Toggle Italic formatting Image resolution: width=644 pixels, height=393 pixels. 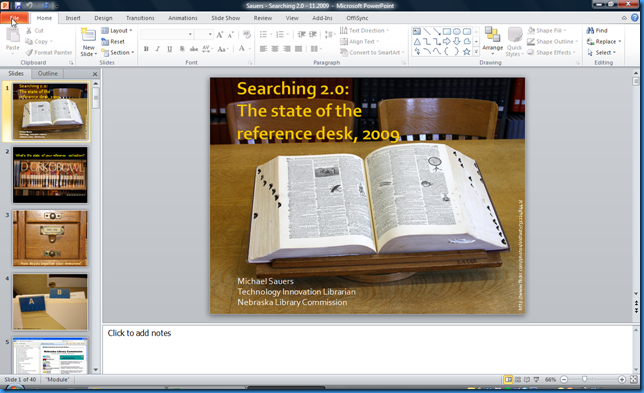(158, 49)
